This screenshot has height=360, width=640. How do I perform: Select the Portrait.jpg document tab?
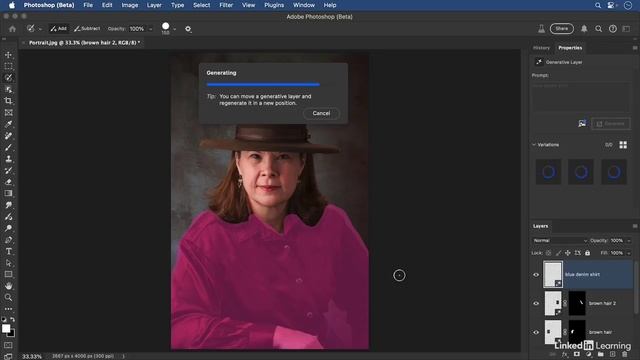tap(84, 42)
